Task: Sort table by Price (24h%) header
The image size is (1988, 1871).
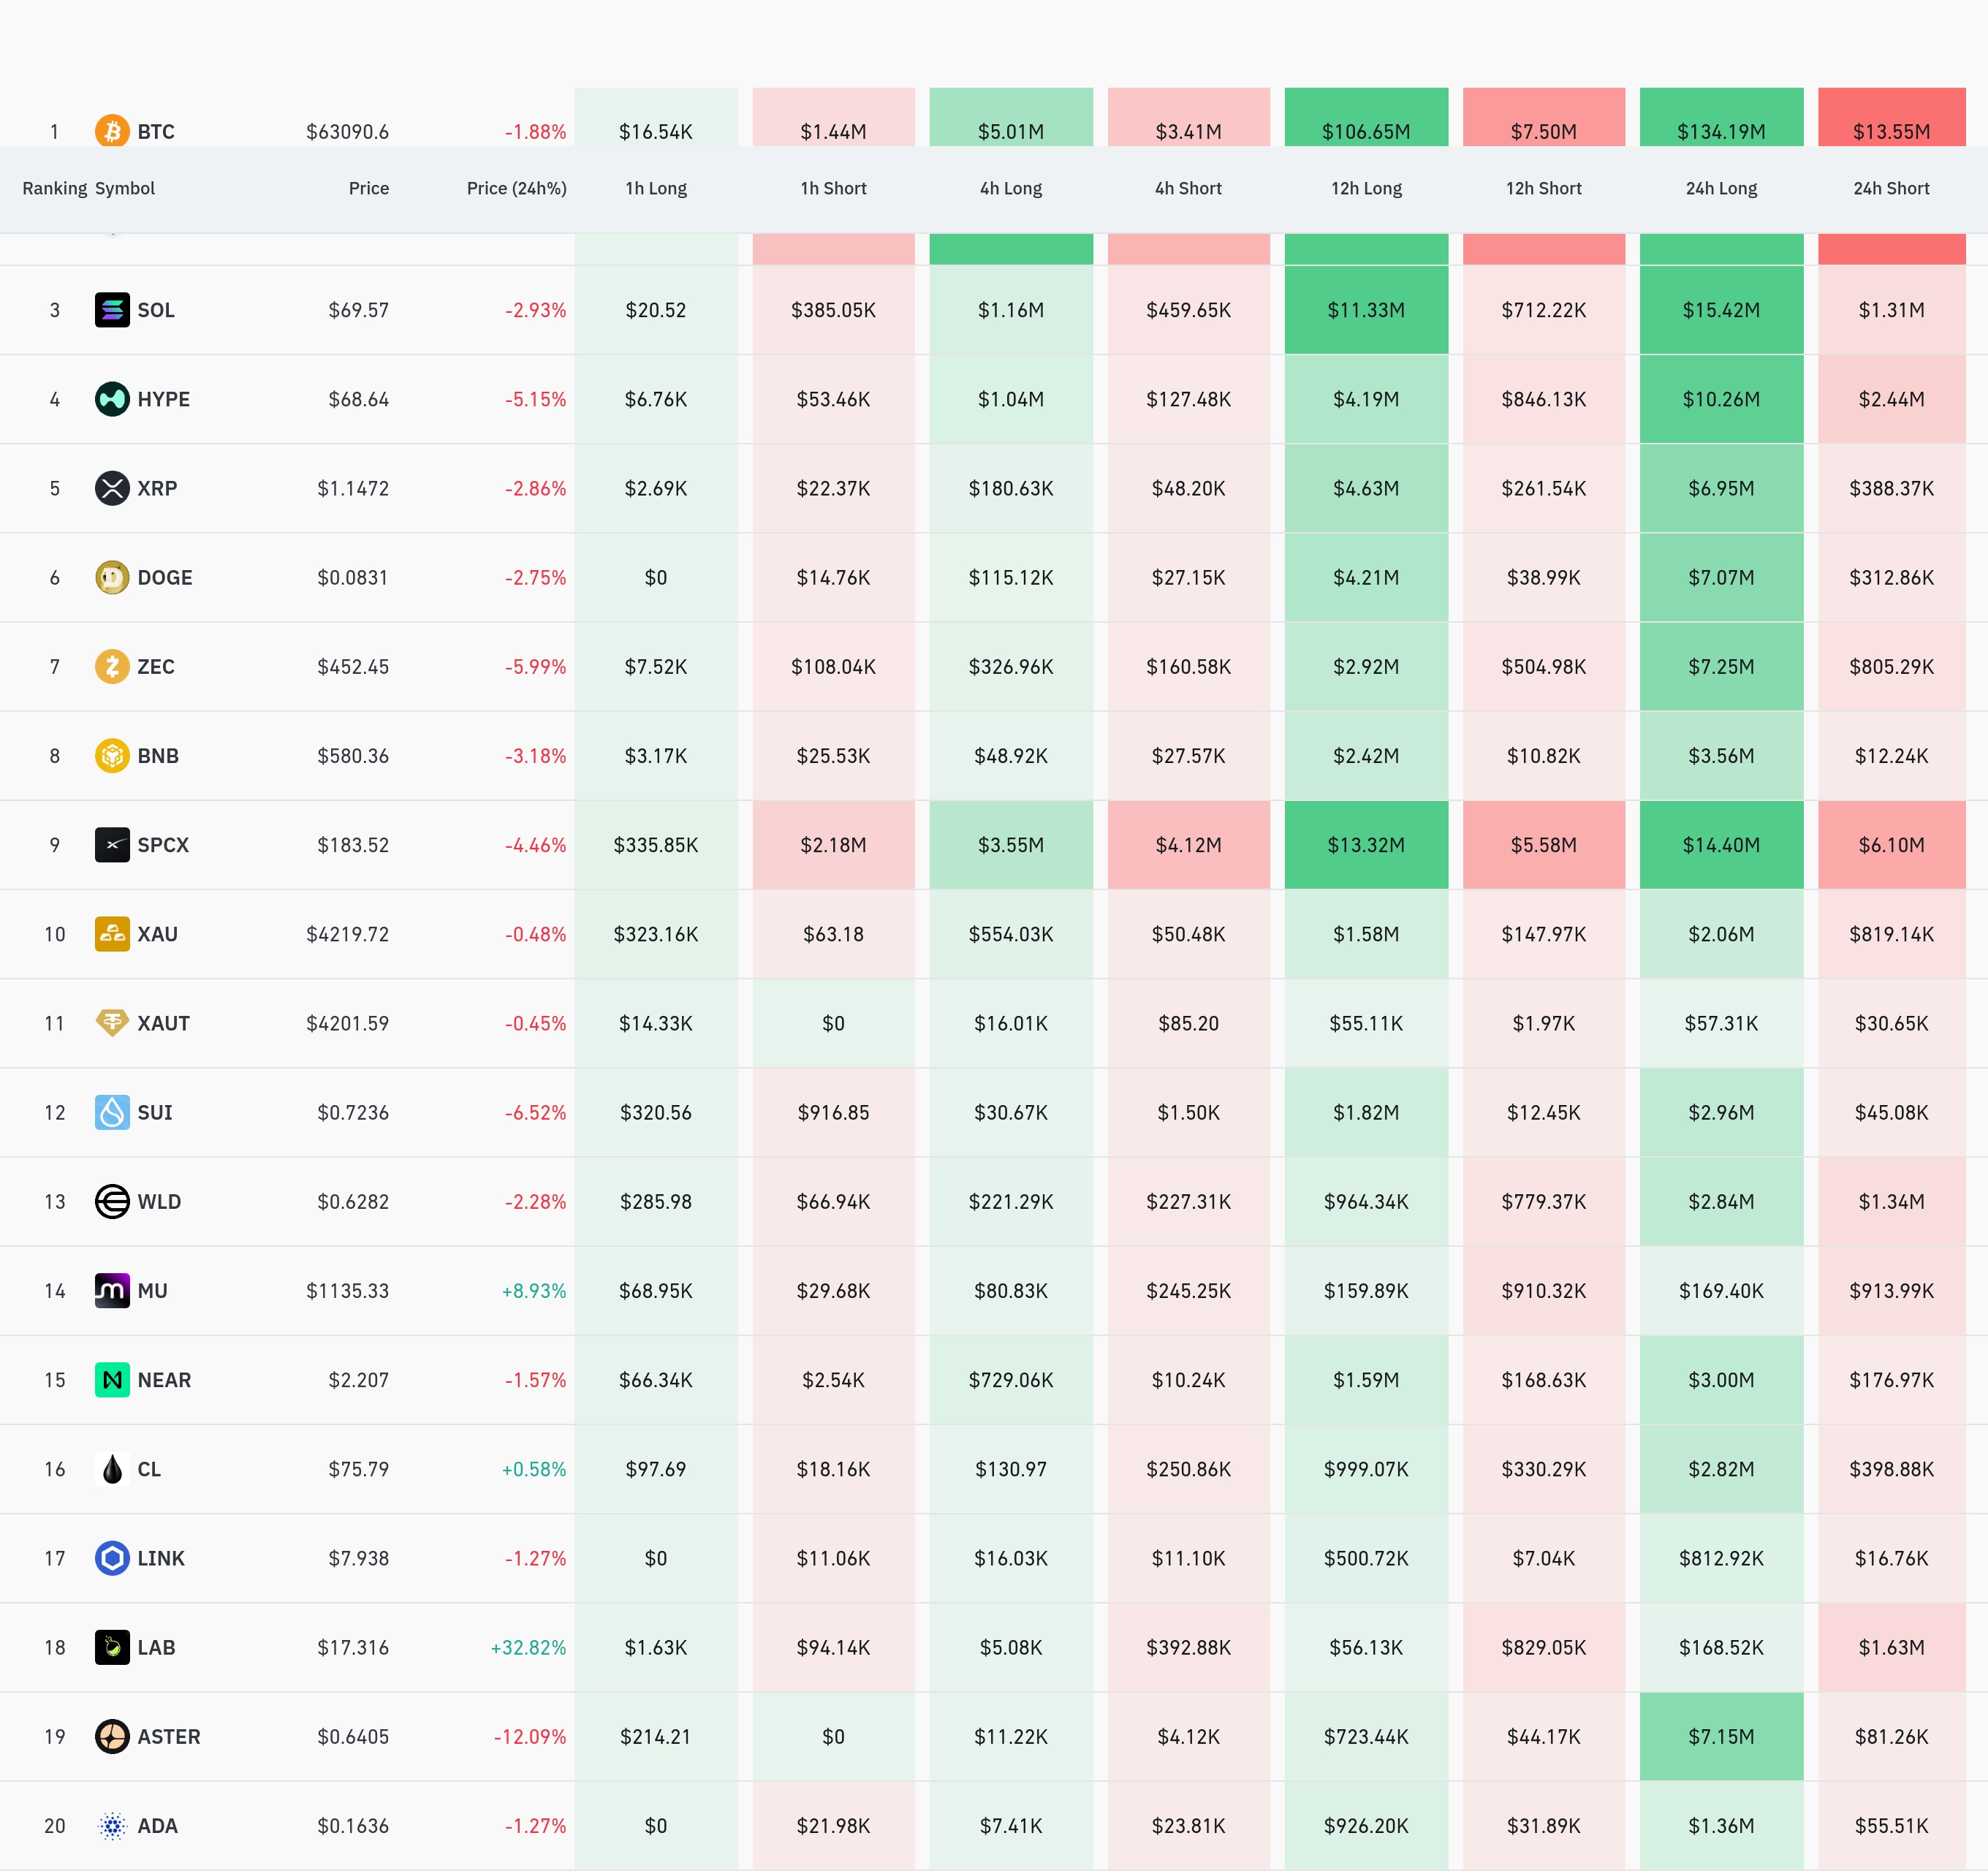Action: (x=516, y=188)
